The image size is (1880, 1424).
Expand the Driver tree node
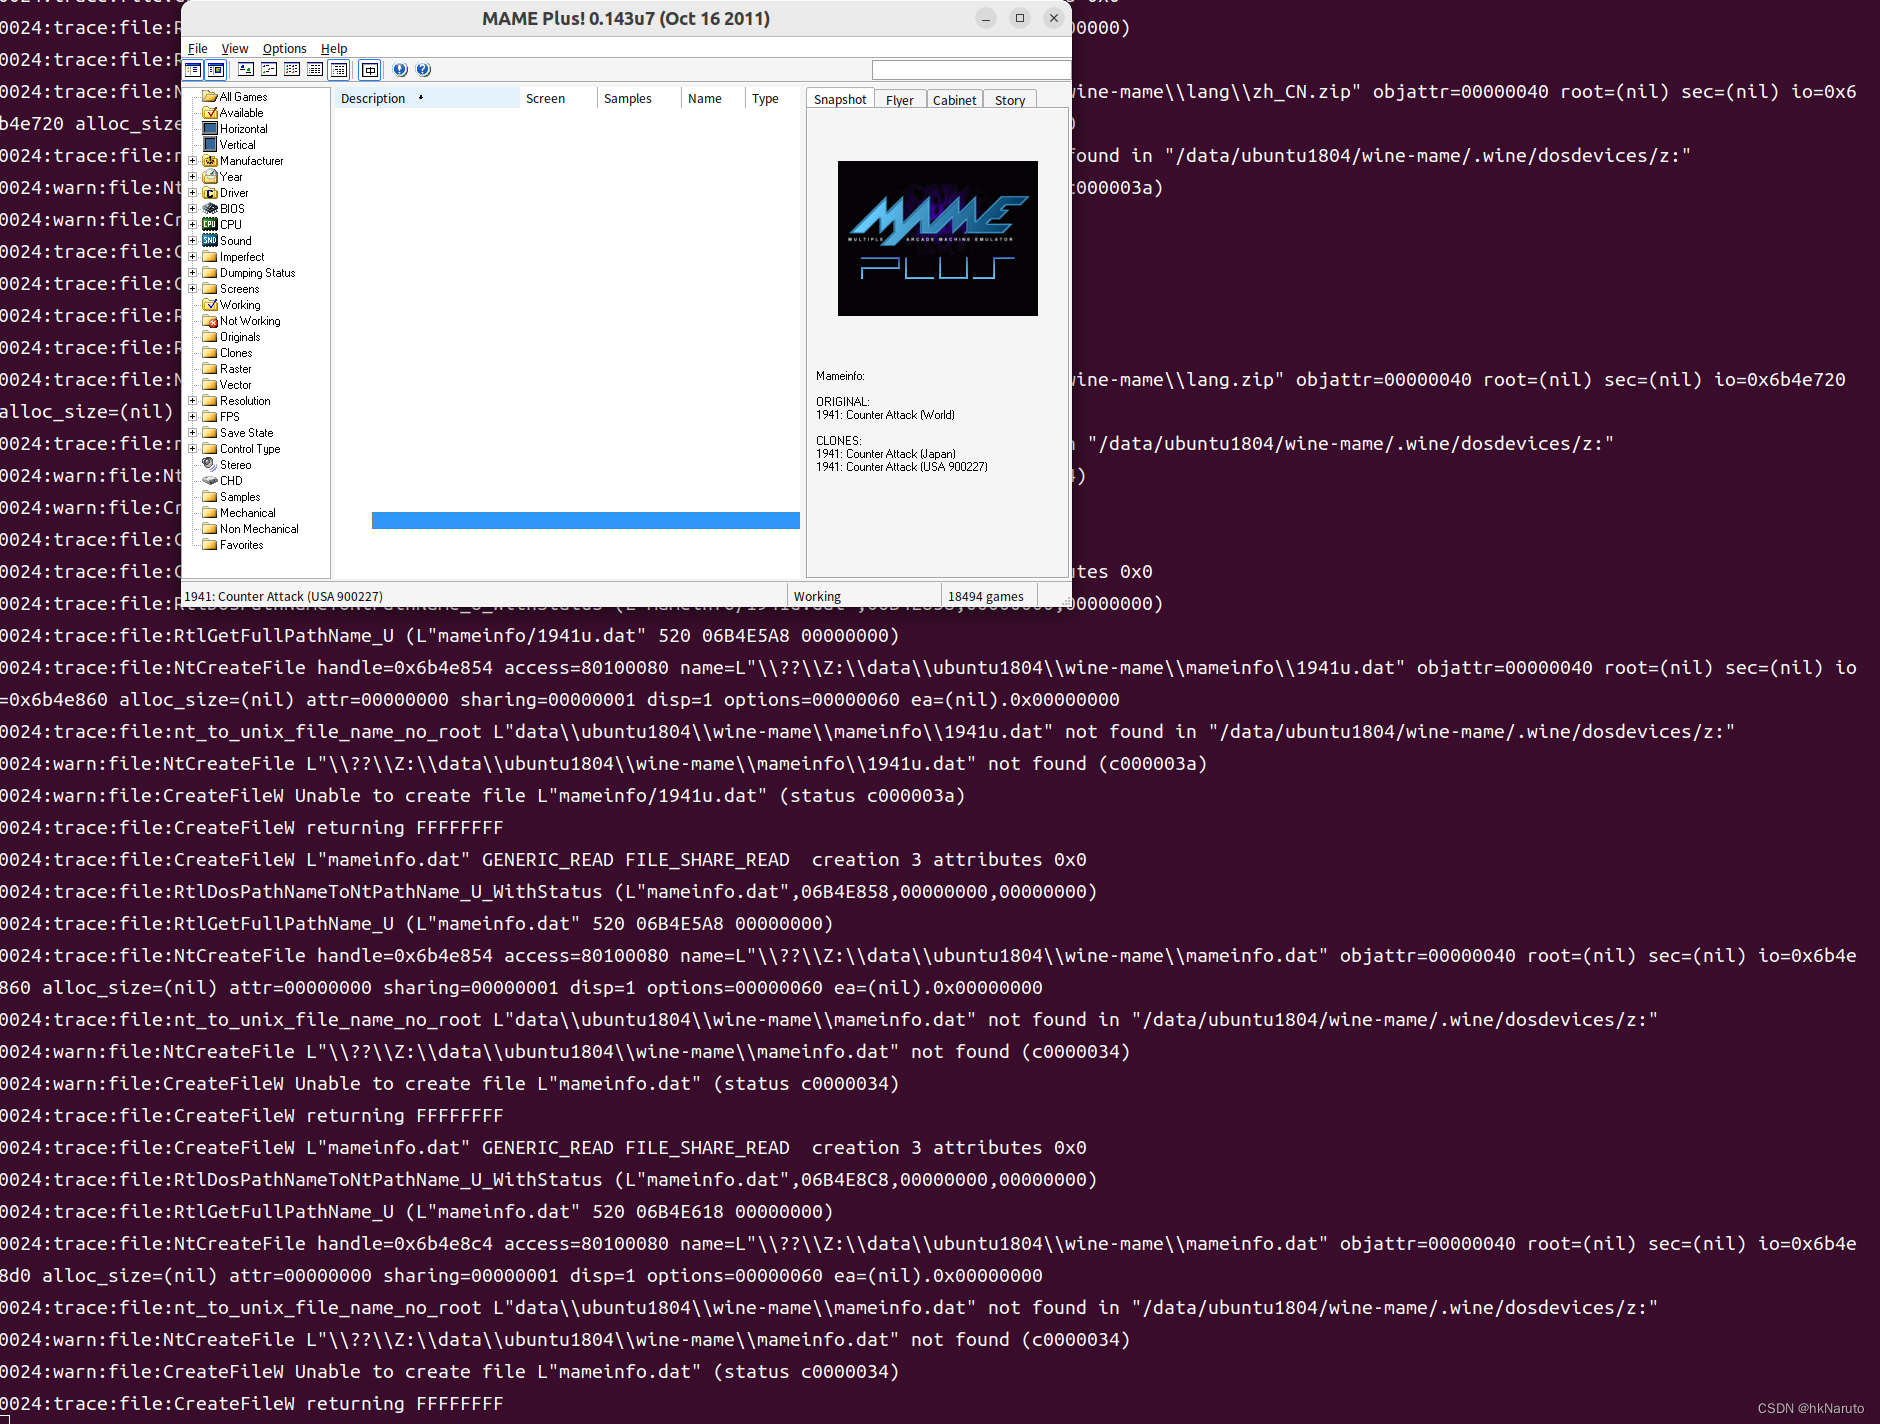(193, 193)
